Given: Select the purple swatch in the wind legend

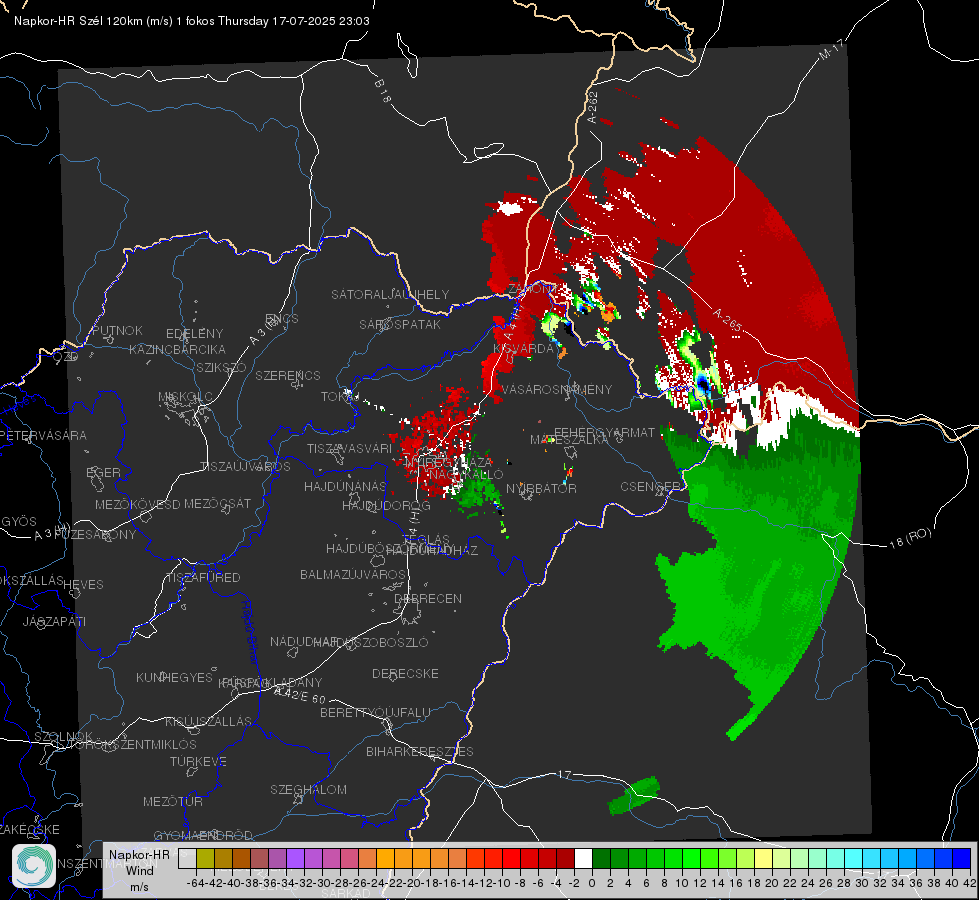Looking at the screenshot, I should (295, 858).
